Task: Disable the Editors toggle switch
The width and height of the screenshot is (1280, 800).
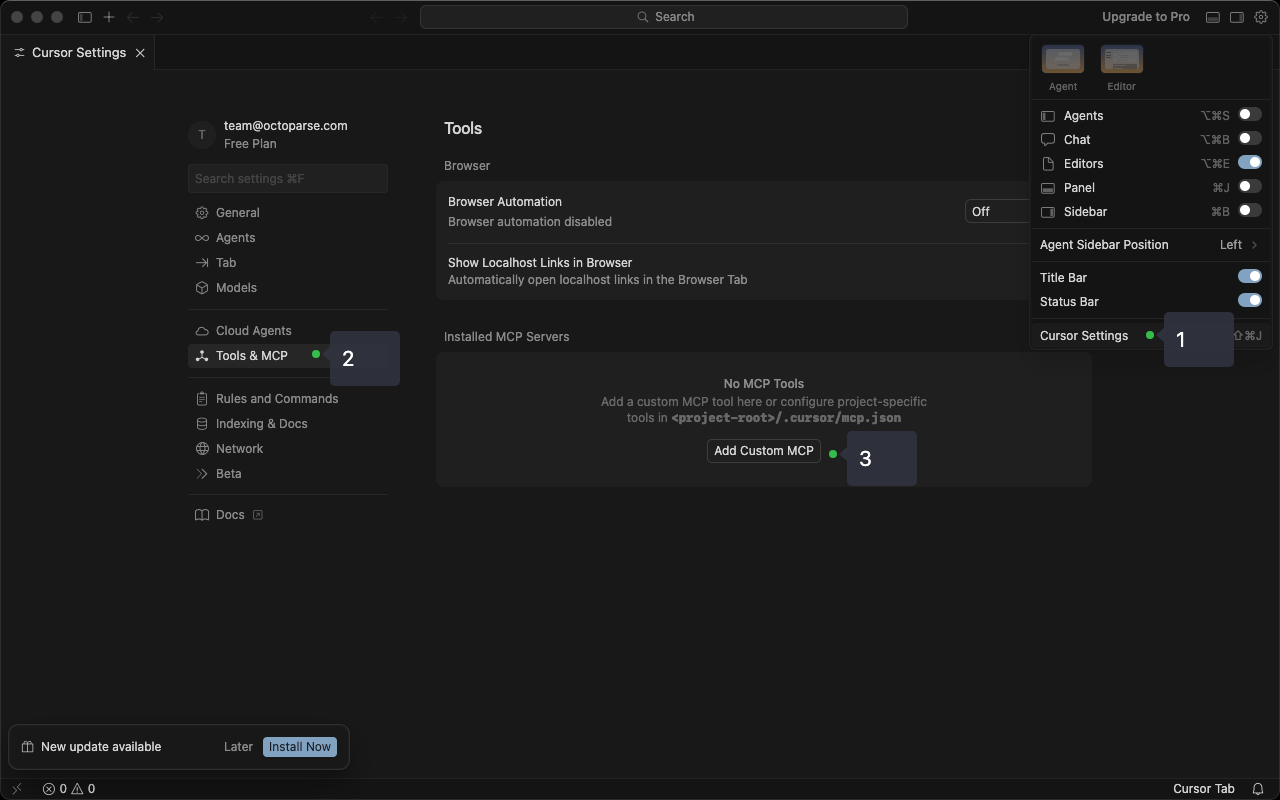Action: (x=1250, y=163)
